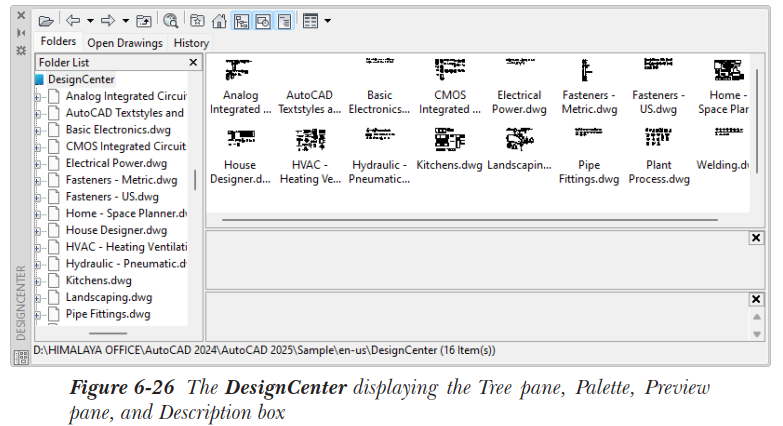This screenshot has width=783, height=426.
Task: Expand Basic Electronics.dwg tree node
Action: pyautogui.click(x=38, y=131)
